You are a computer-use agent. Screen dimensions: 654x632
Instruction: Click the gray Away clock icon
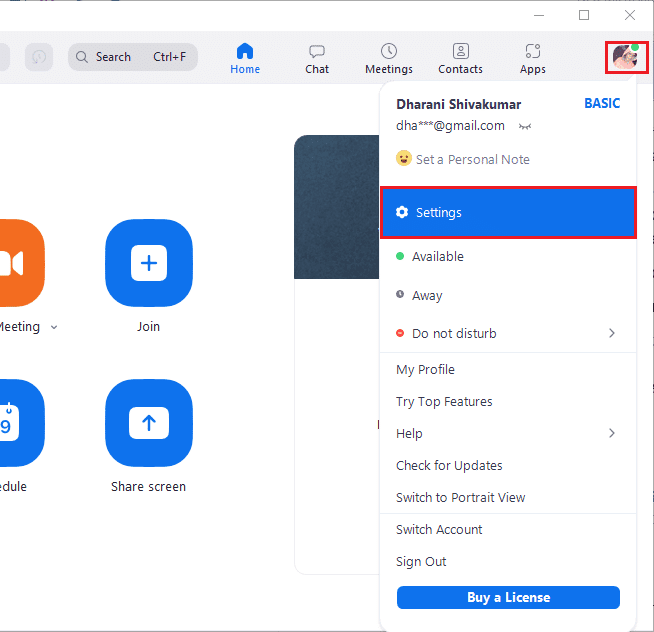400,294
